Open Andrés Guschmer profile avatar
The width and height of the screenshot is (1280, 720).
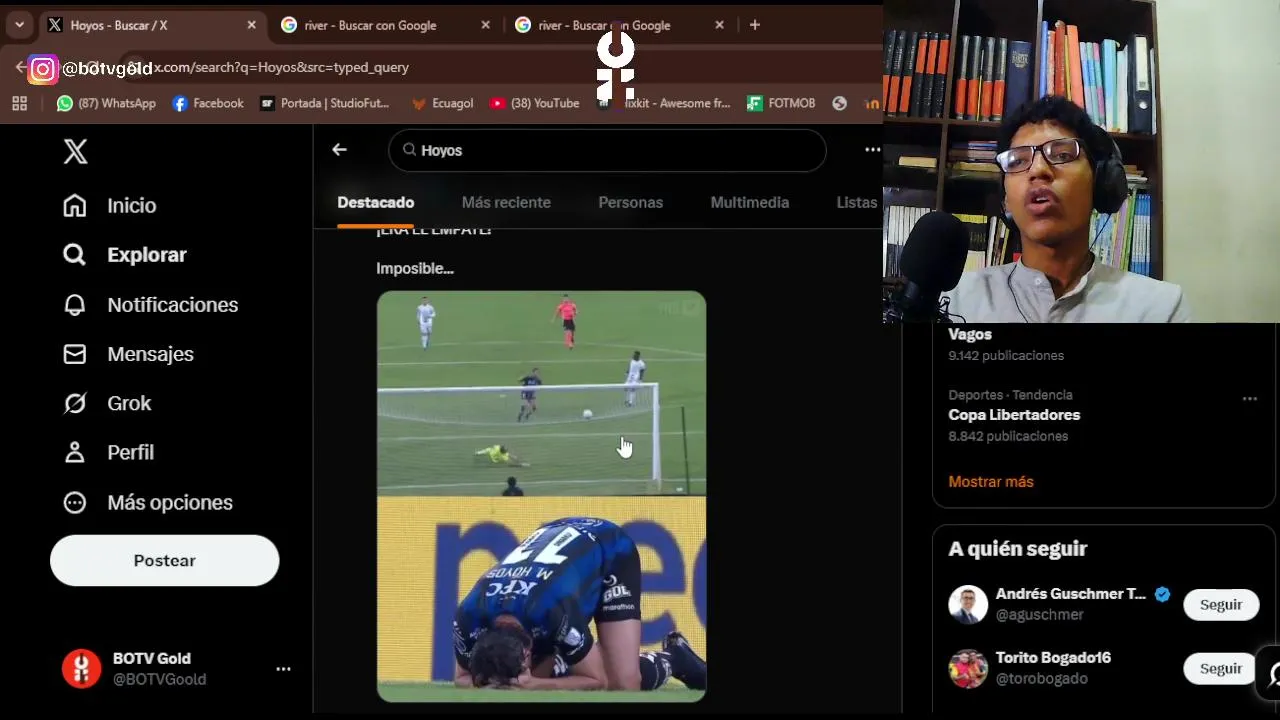(967, 604)
